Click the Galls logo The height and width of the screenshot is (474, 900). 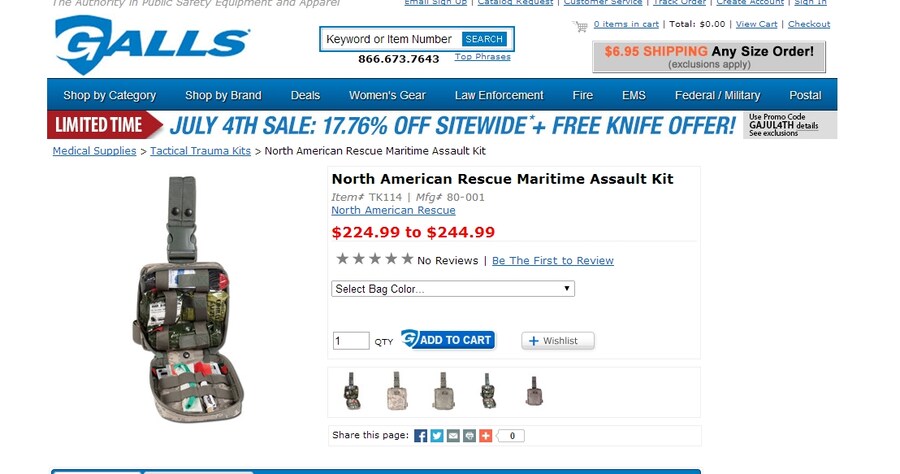151,44
